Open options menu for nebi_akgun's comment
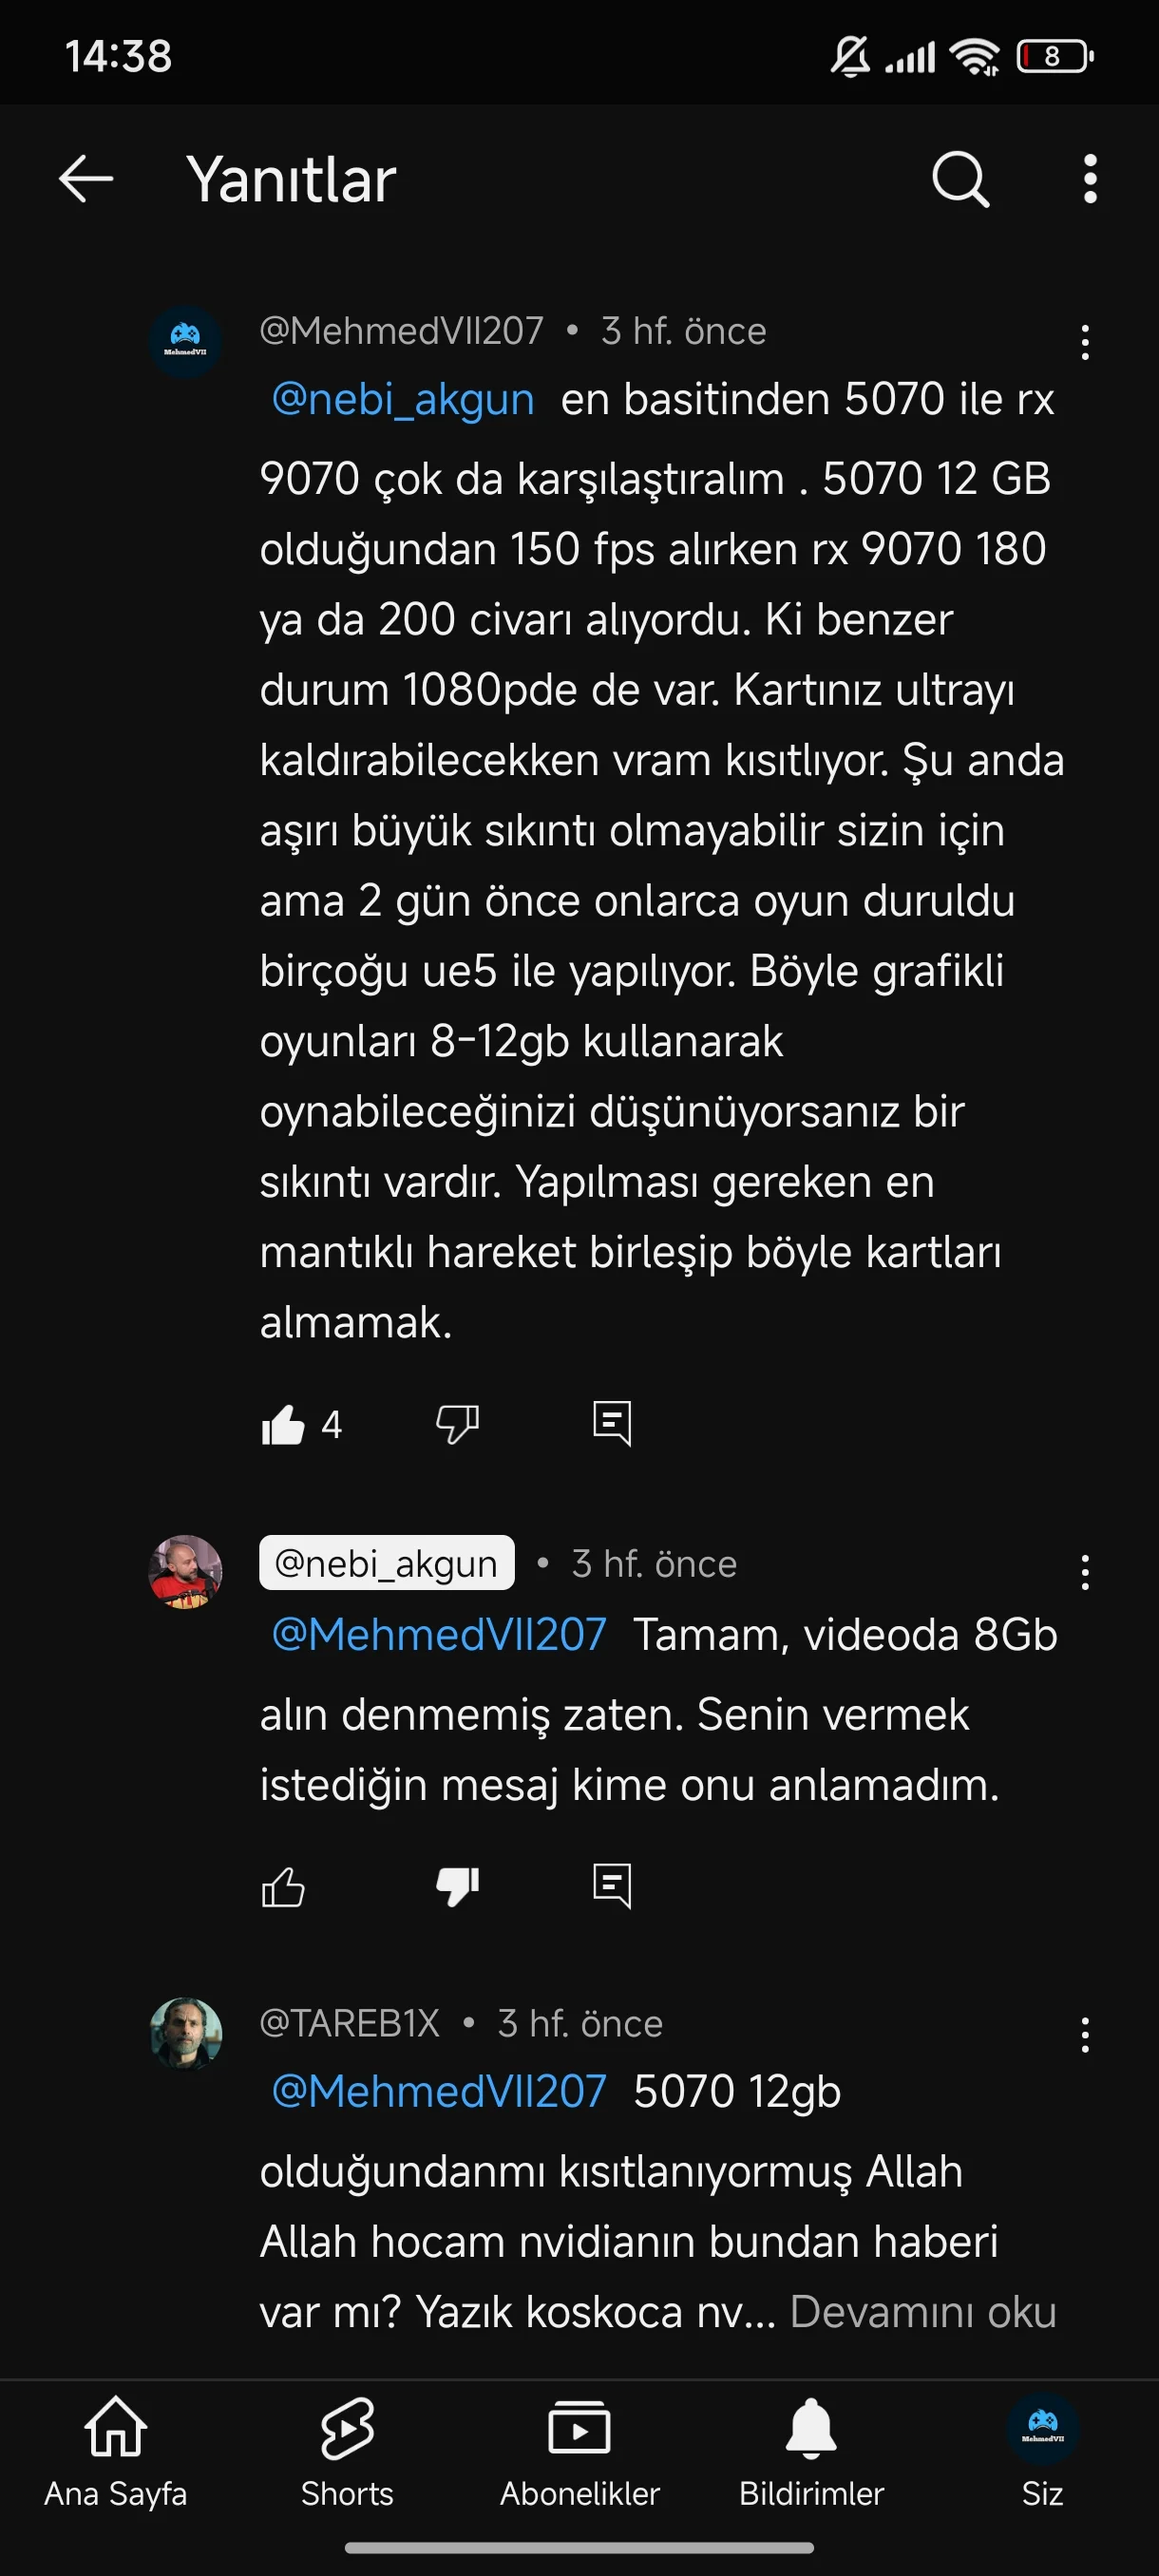 pos(1085,1573)
